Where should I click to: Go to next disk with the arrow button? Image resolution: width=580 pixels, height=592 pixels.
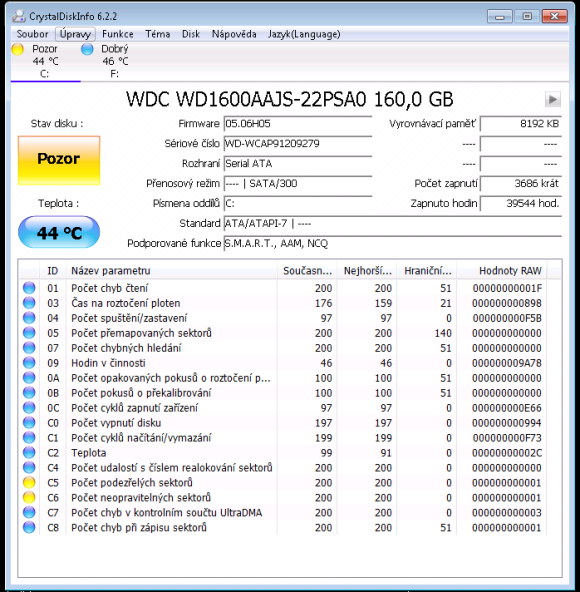tap(552, 99)
